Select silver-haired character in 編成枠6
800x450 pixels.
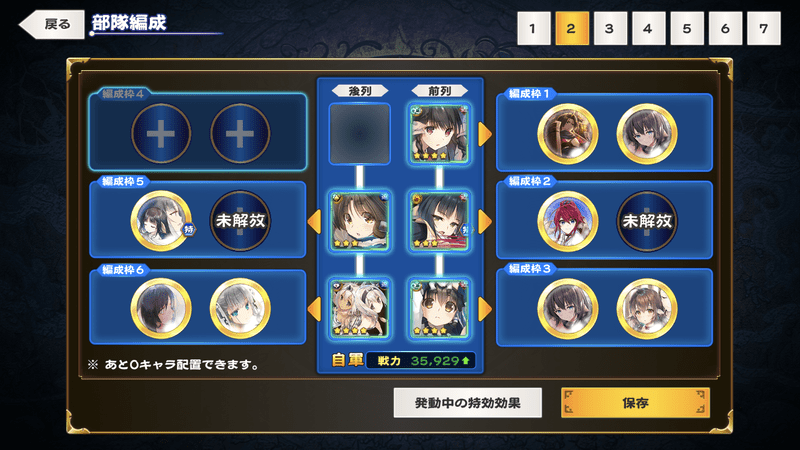click(240, 309)
